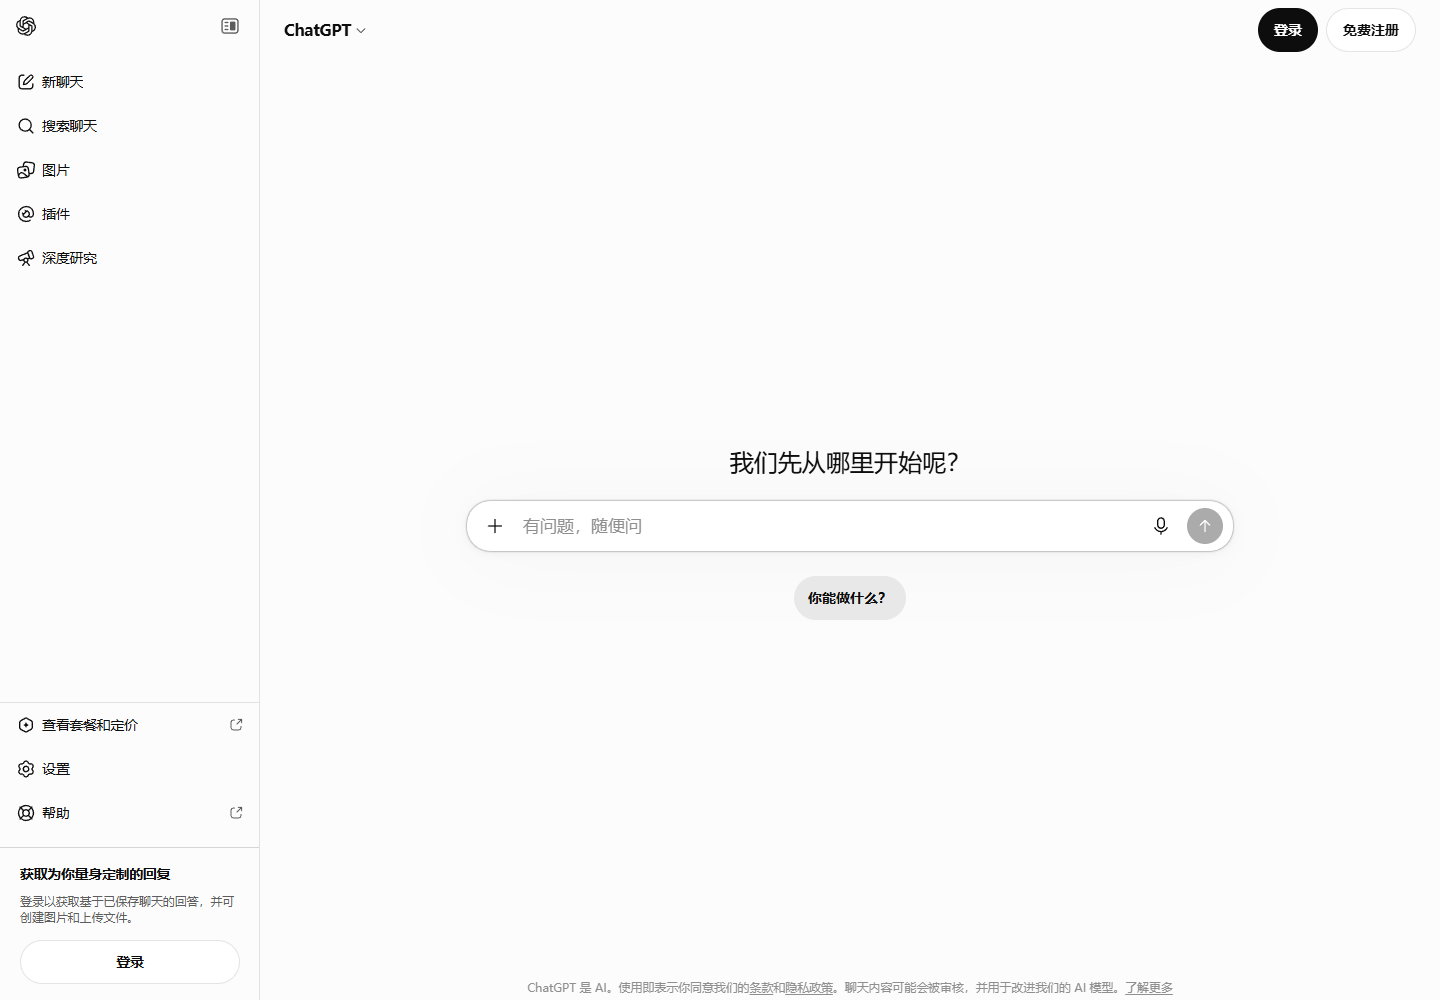Open the 了解更多 link in footer
Viewport: 1440px width, 1000px height.
(1149, 988)
